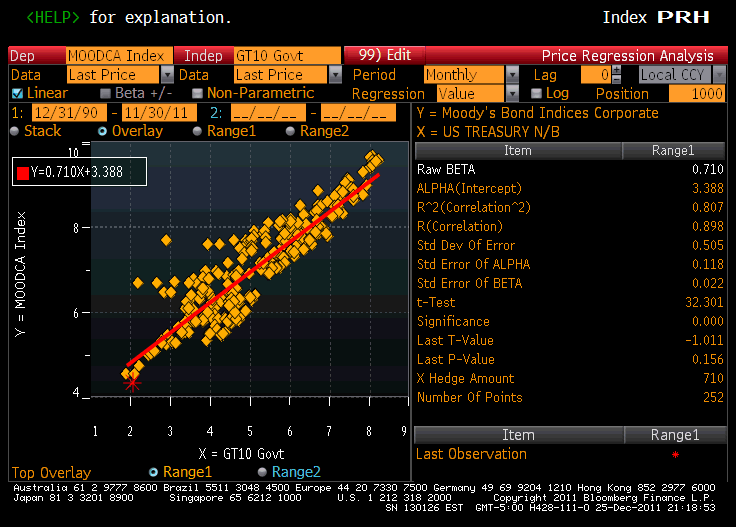Screen dimensions: 736x527
Task: Click the upper Item column header
Action: pos(518,151)
